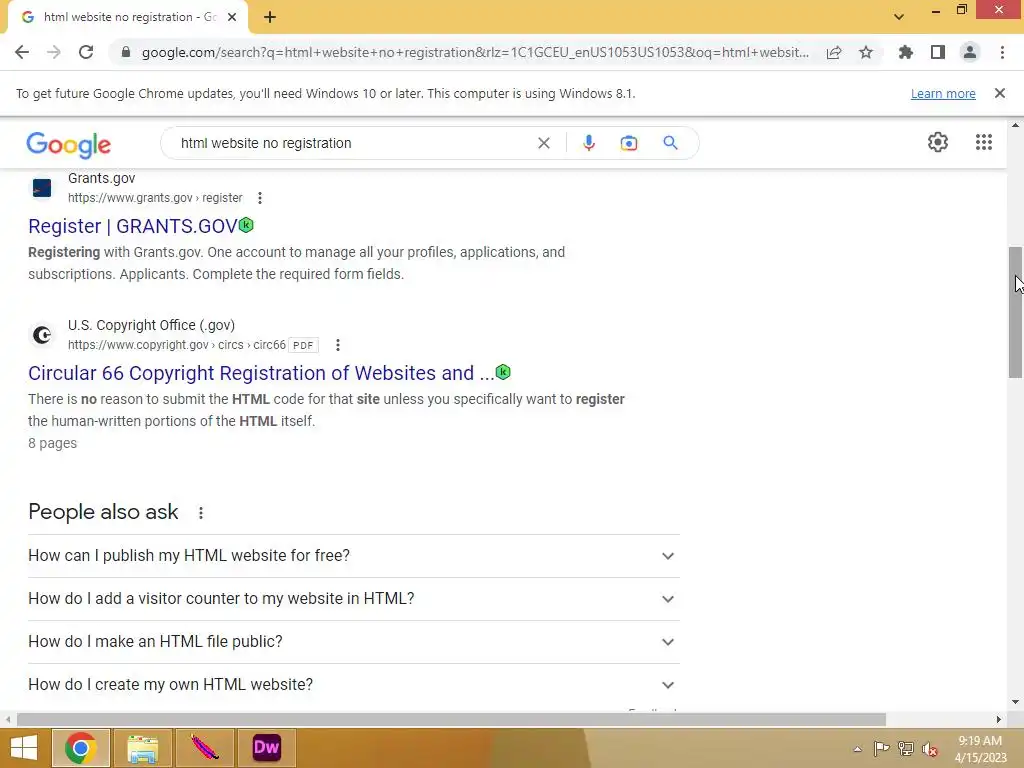
Task: Toggle the Chrome side panel
Action: 938,52
